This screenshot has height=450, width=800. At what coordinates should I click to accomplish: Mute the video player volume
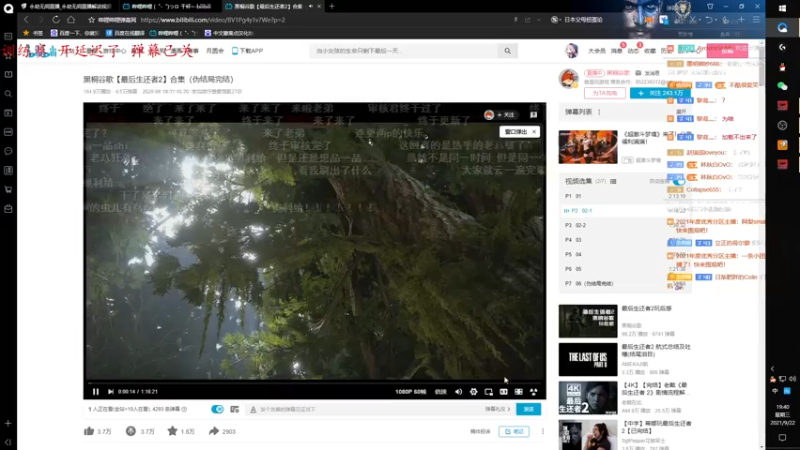(x=458, y=392)
